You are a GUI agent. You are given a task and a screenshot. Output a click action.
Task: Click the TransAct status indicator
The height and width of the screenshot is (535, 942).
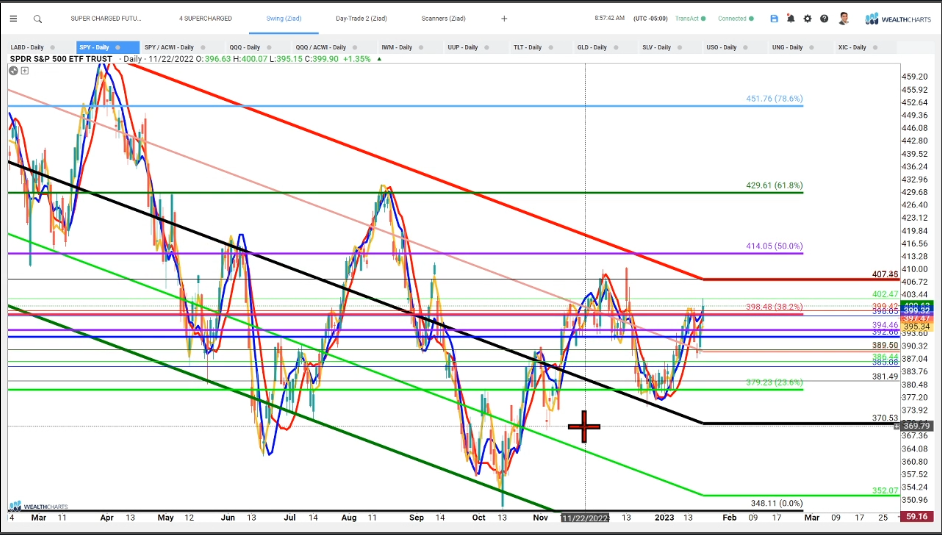690,19
